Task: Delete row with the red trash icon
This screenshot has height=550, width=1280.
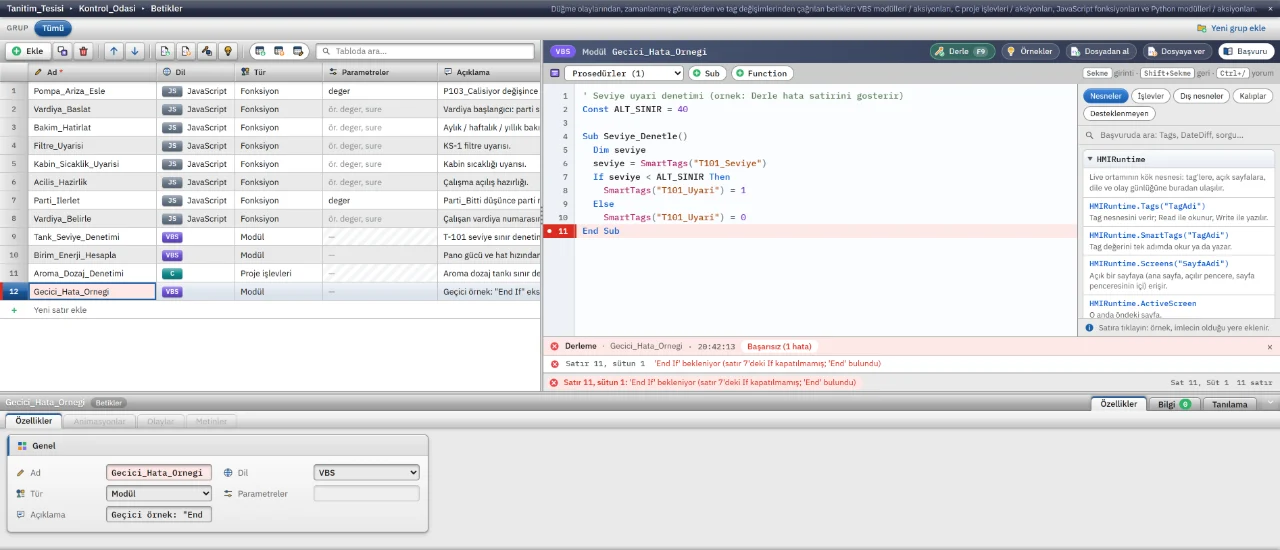Action: (x=83, y=51)
